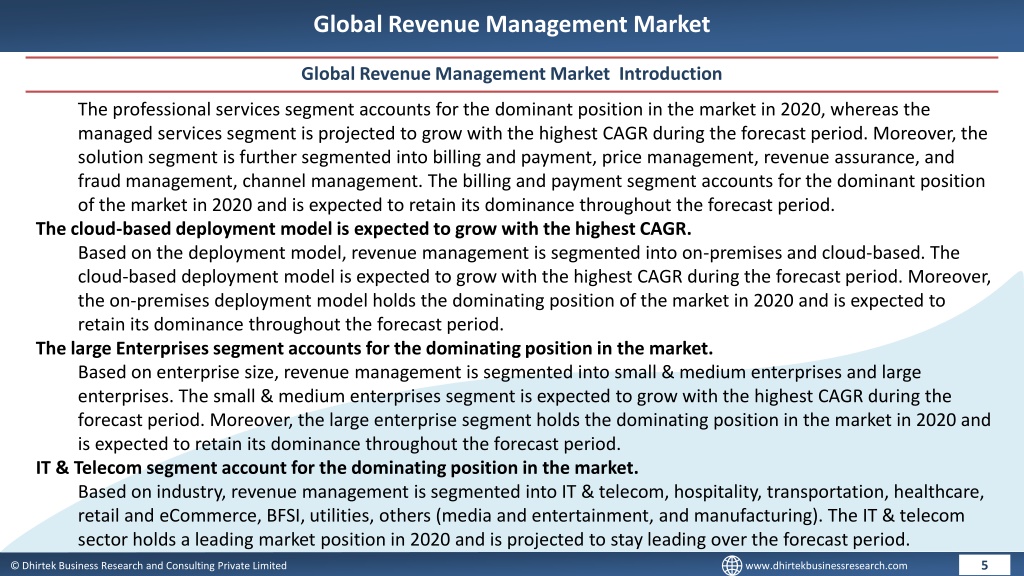The image size is (1024, 576).
Task: Click the globe icon beside the website address
Action: tap(731, 566)
